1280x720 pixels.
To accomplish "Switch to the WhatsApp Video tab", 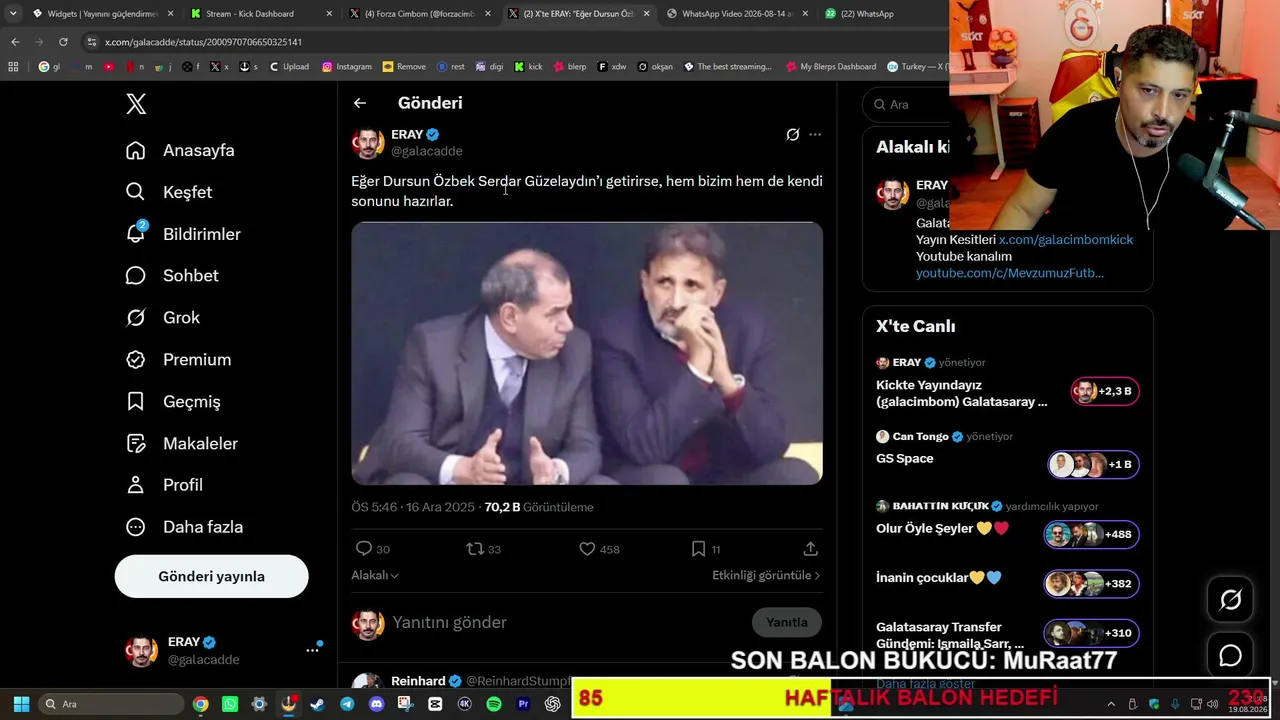I will coord(735,14).
